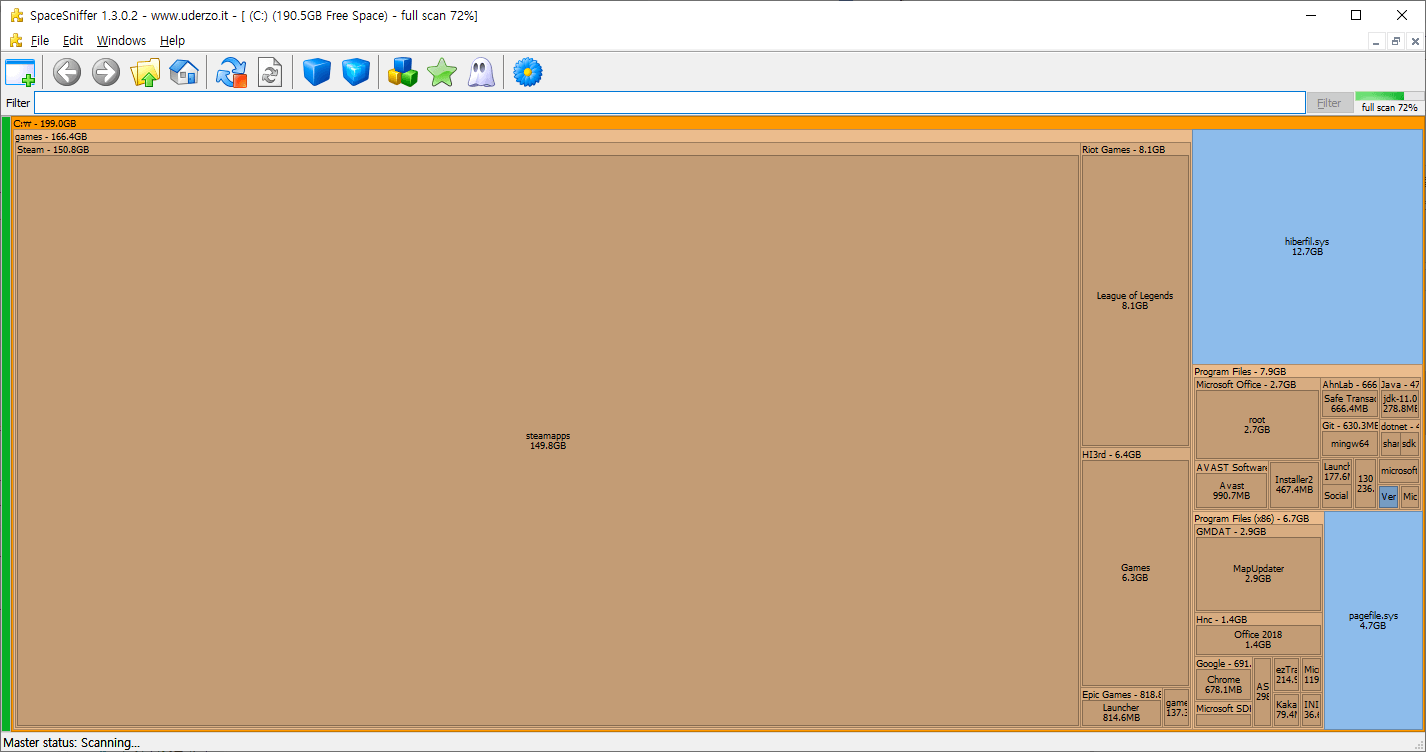Click the three colored cubes icon
The image size is (1426, 752).
click(403, 72)
